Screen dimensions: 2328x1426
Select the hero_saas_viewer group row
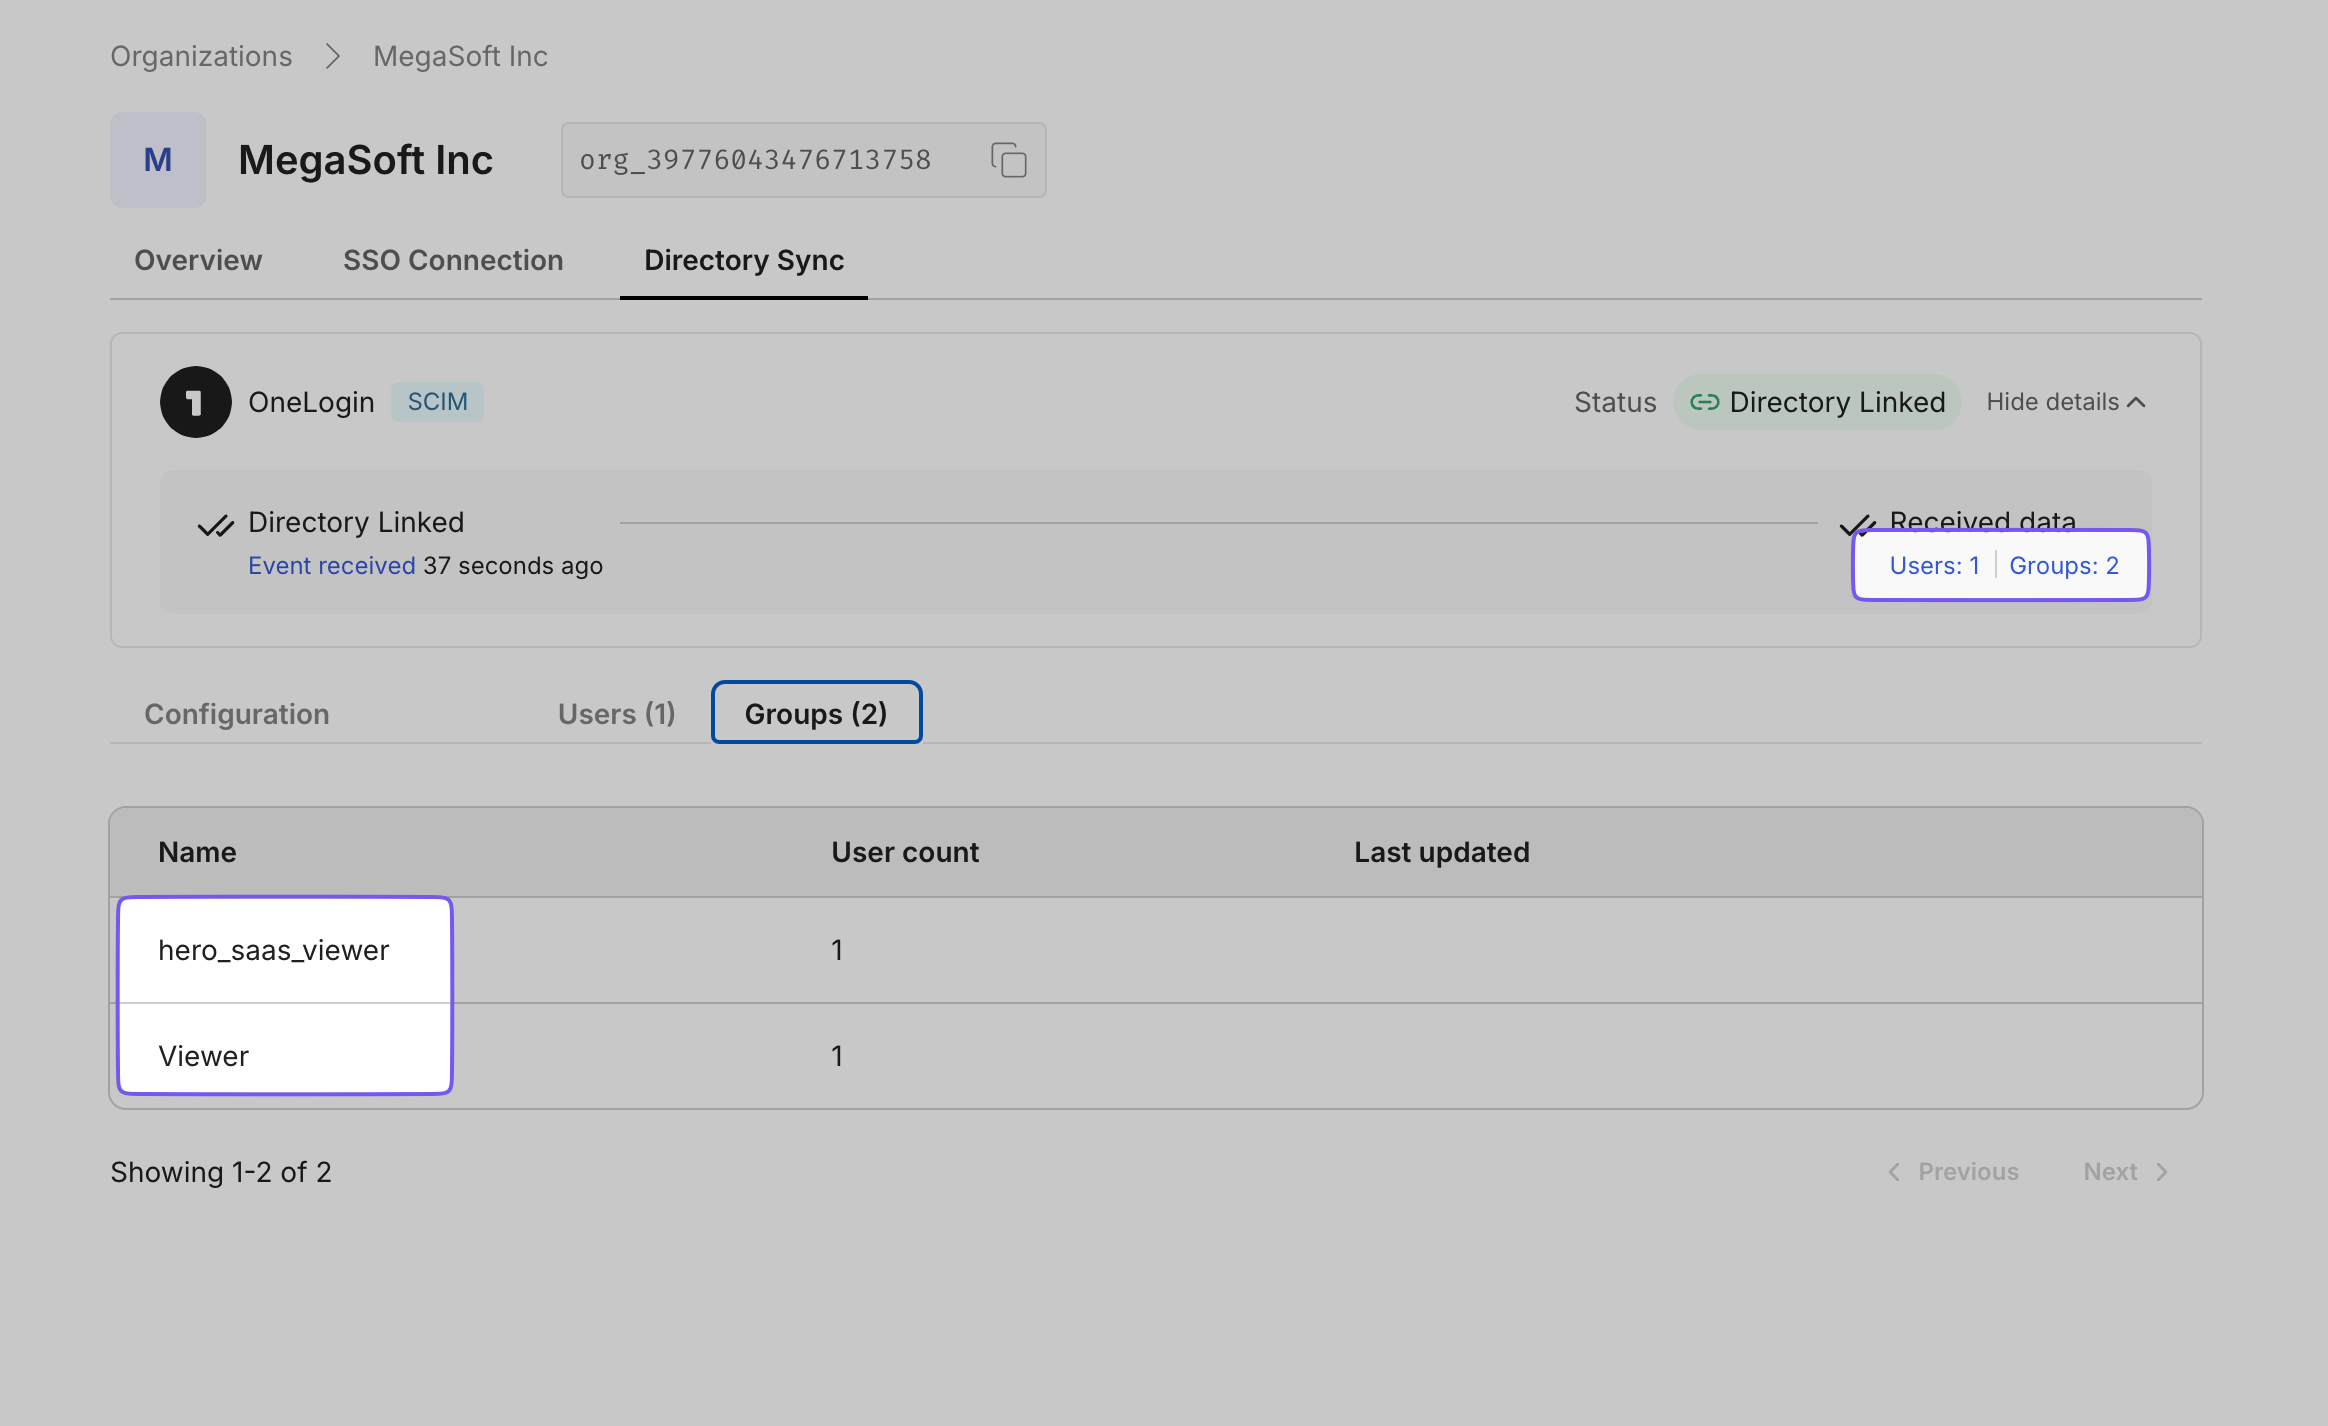pyautogui.click(x=274, y=949)
